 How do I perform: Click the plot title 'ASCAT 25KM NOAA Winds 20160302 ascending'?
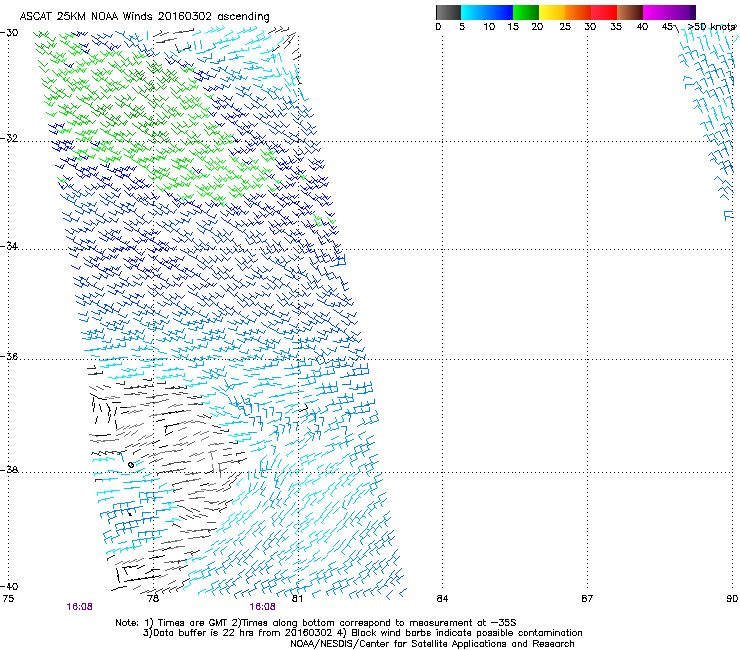tap(144, 17)
